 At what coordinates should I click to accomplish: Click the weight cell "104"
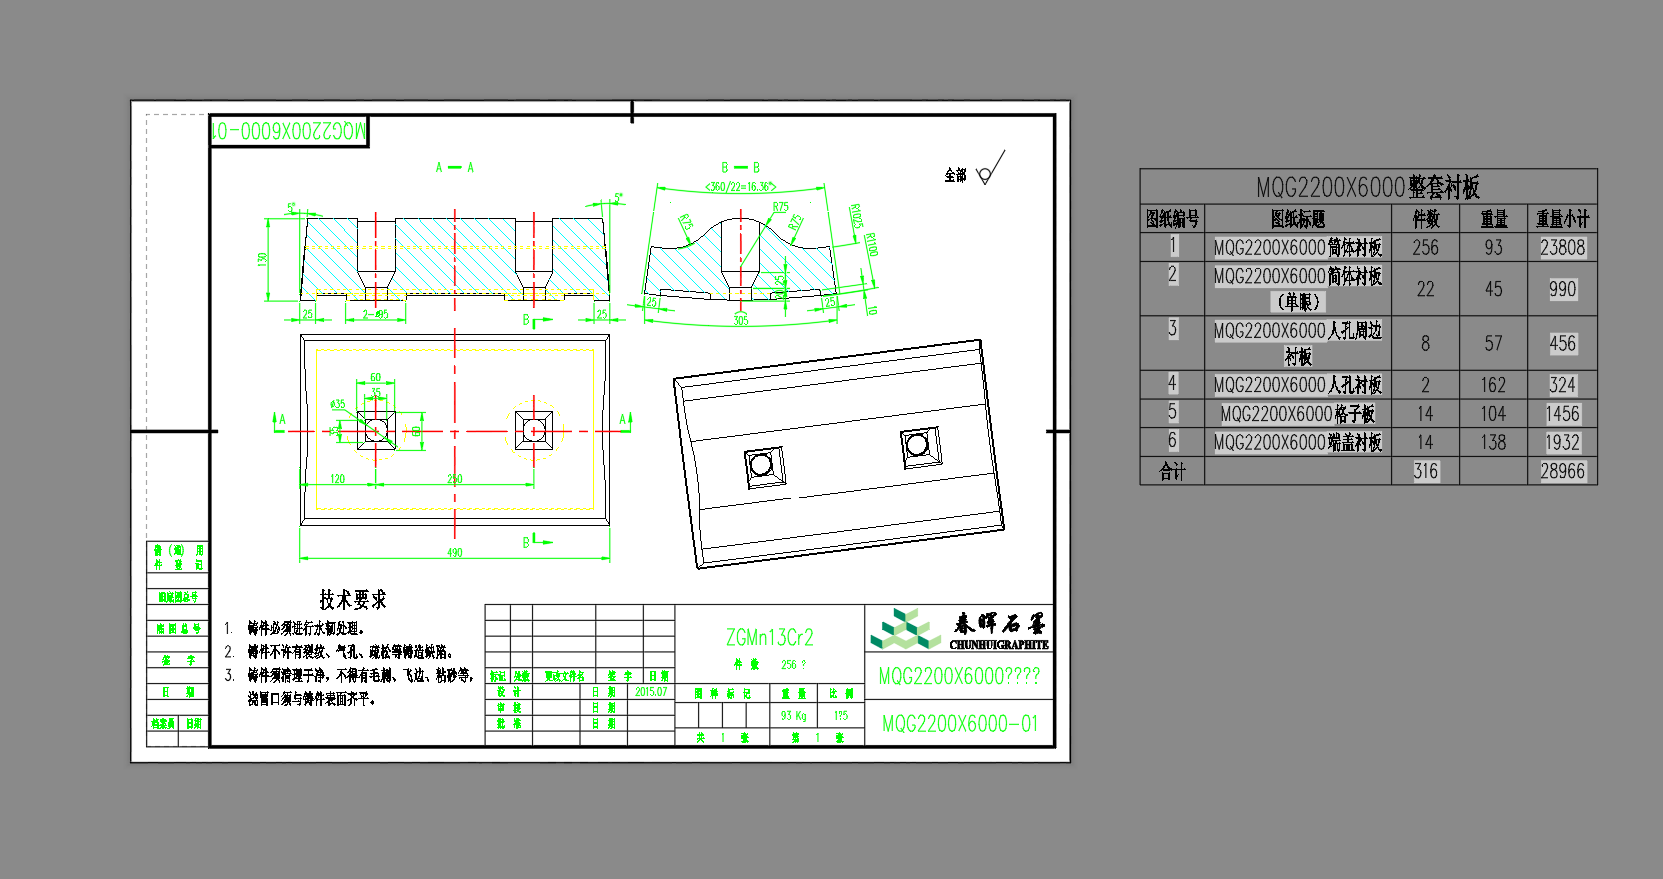pyautogui.click(x=1493, y=413)
